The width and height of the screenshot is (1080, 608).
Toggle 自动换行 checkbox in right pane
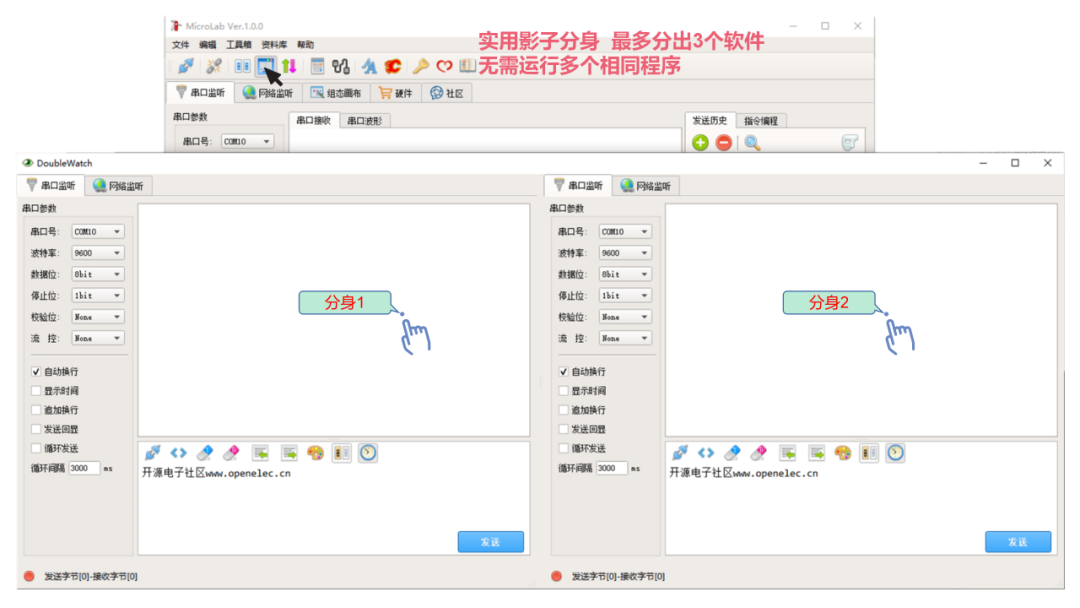pos(563,371)
